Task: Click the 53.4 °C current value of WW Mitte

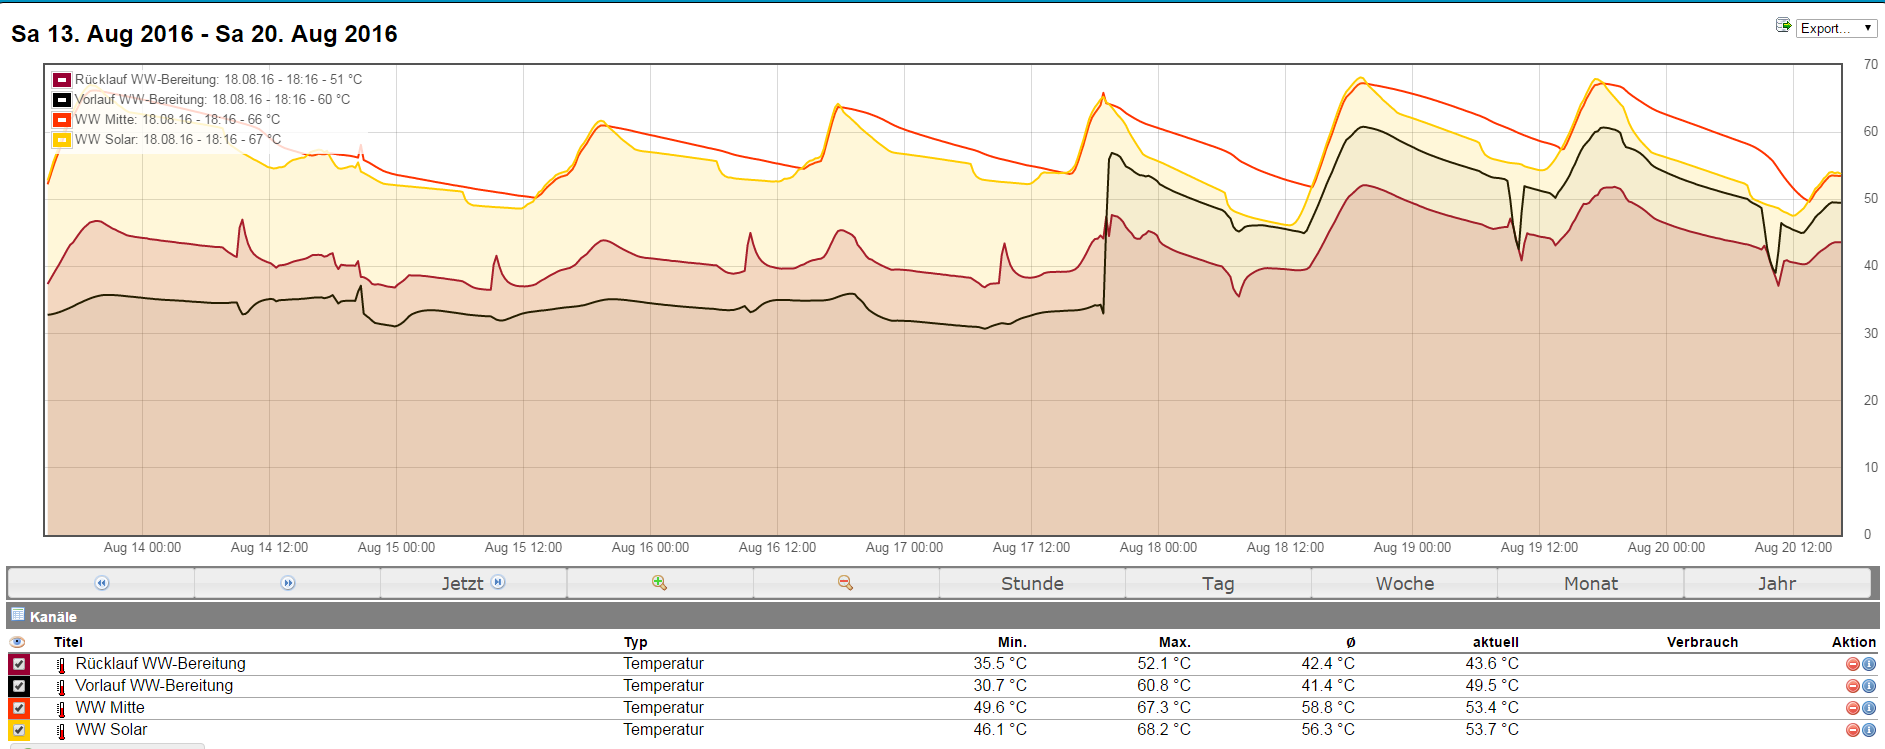Action: tap(1492, 708)
